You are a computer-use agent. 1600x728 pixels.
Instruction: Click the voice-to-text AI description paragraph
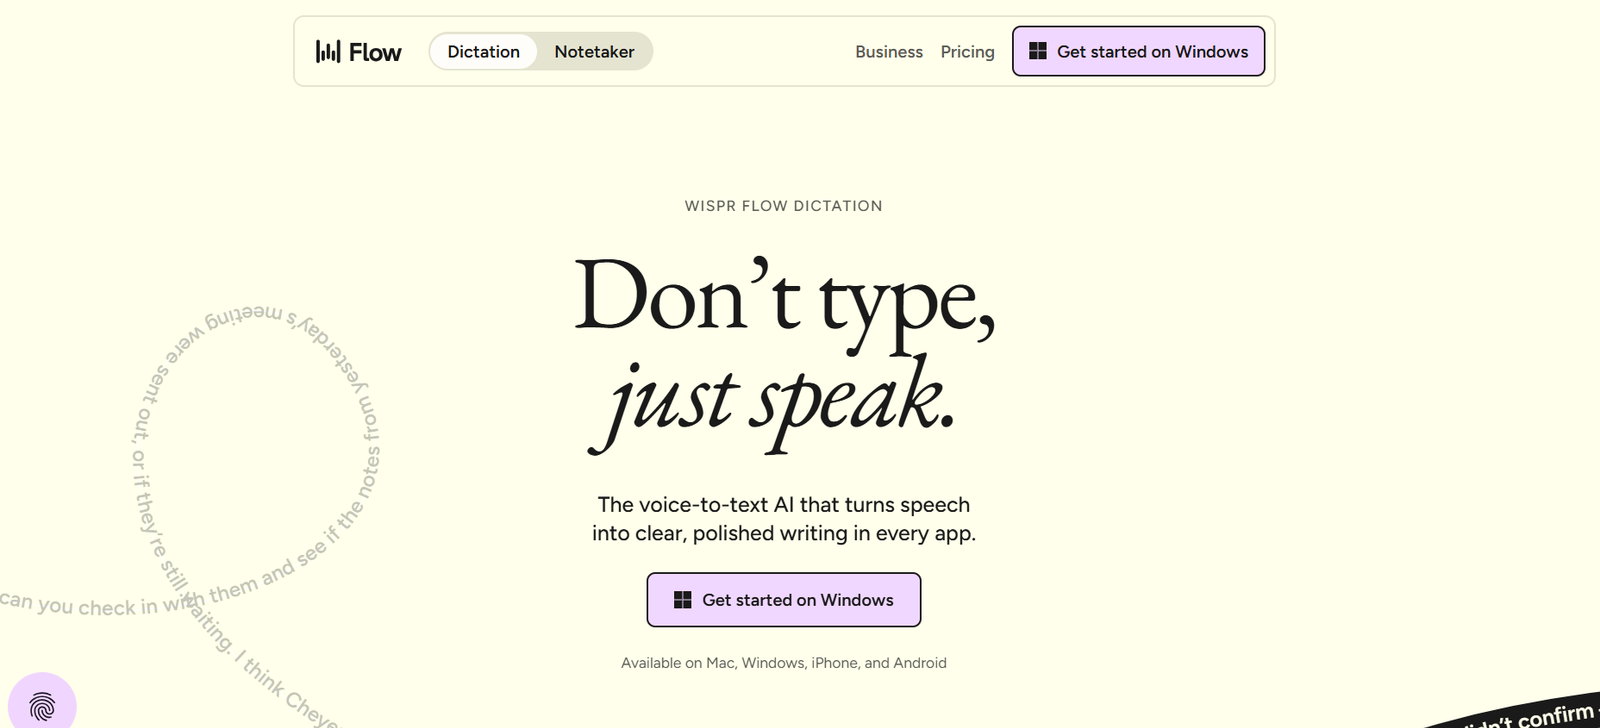coord(784,519)
